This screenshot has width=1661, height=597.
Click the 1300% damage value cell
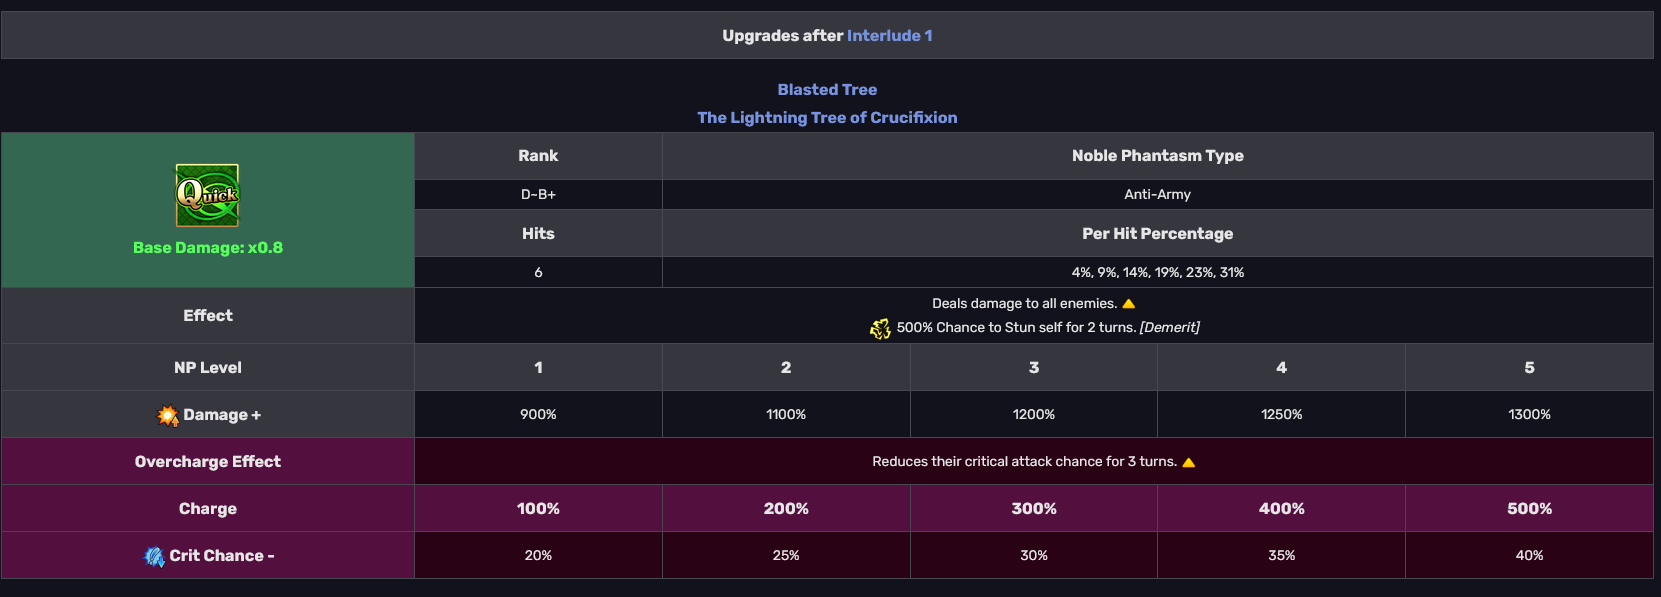[1529, 414]
